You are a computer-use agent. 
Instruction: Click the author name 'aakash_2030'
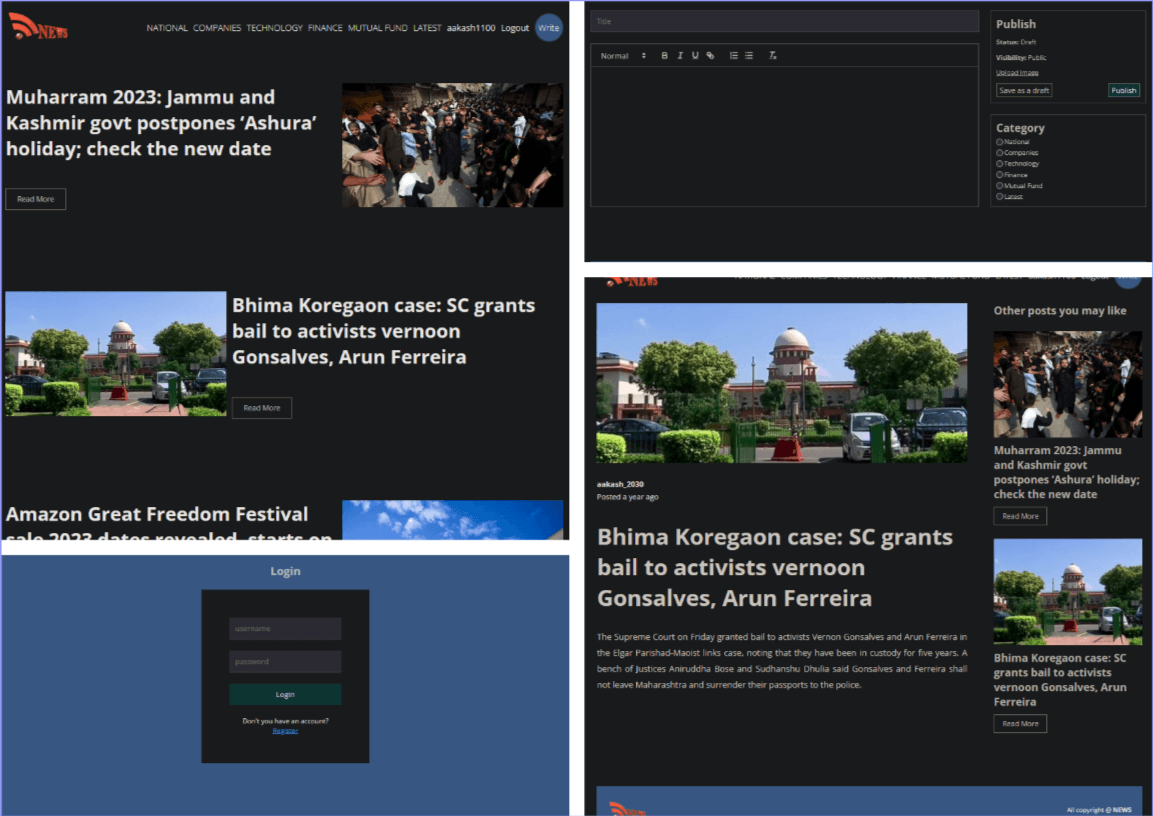pyautogui.click(x=620, y=484)
